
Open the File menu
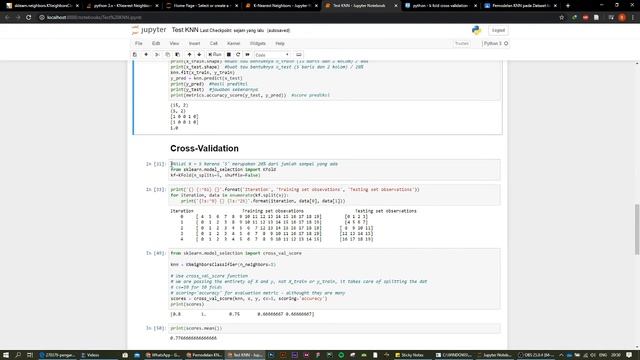click(139, 43)
